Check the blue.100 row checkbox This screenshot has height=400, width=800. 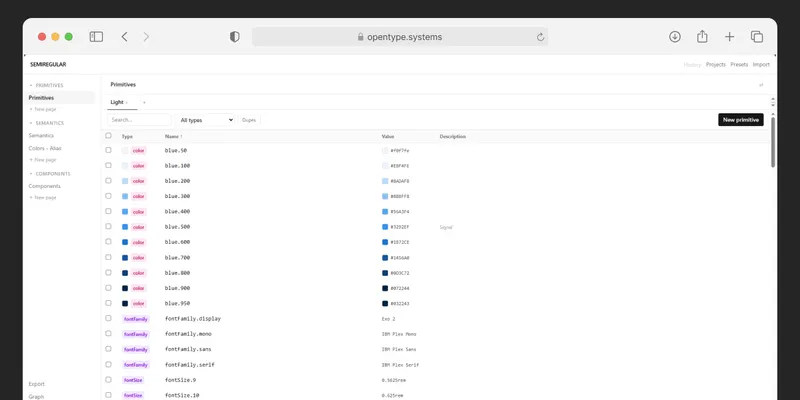tap(108, 165)
